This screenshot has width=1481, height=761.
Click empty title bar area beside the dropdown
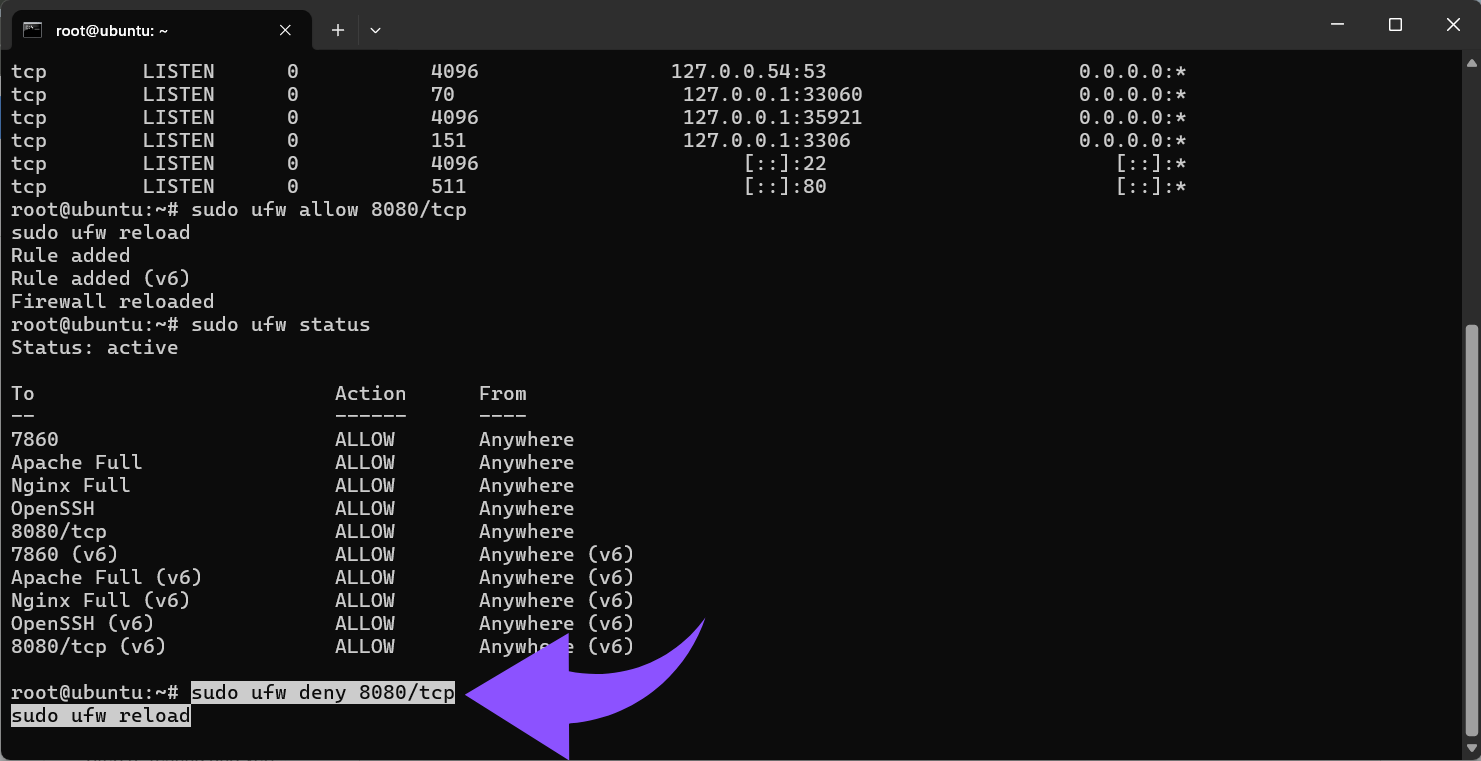pos(800,28)
